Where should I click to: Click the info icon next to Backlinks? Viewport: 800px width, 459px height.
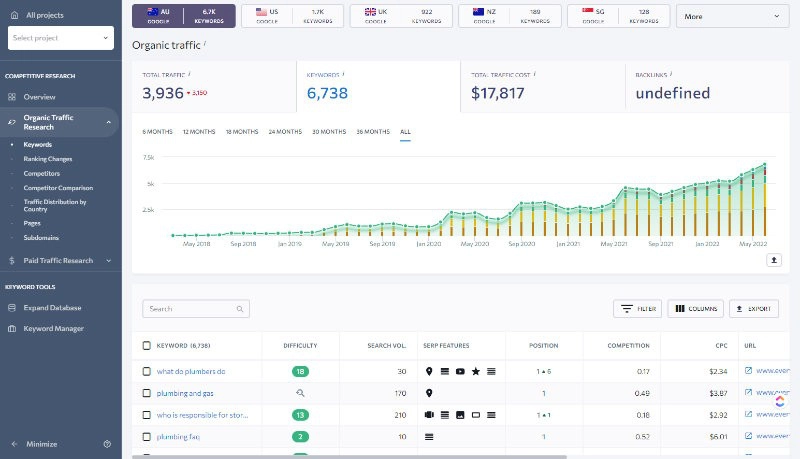(671, 74)
